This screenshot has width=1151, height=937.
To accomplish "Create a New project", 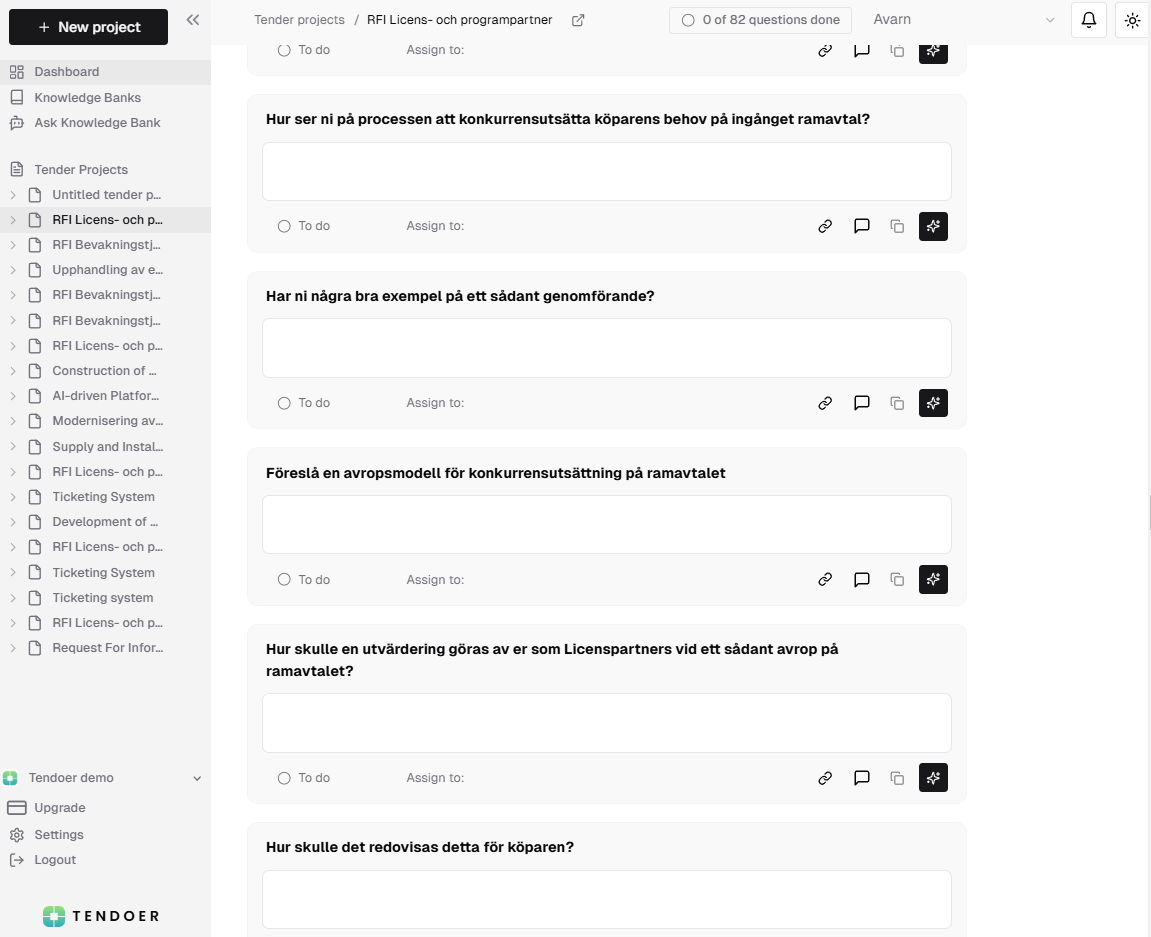I will click(88, 27).
